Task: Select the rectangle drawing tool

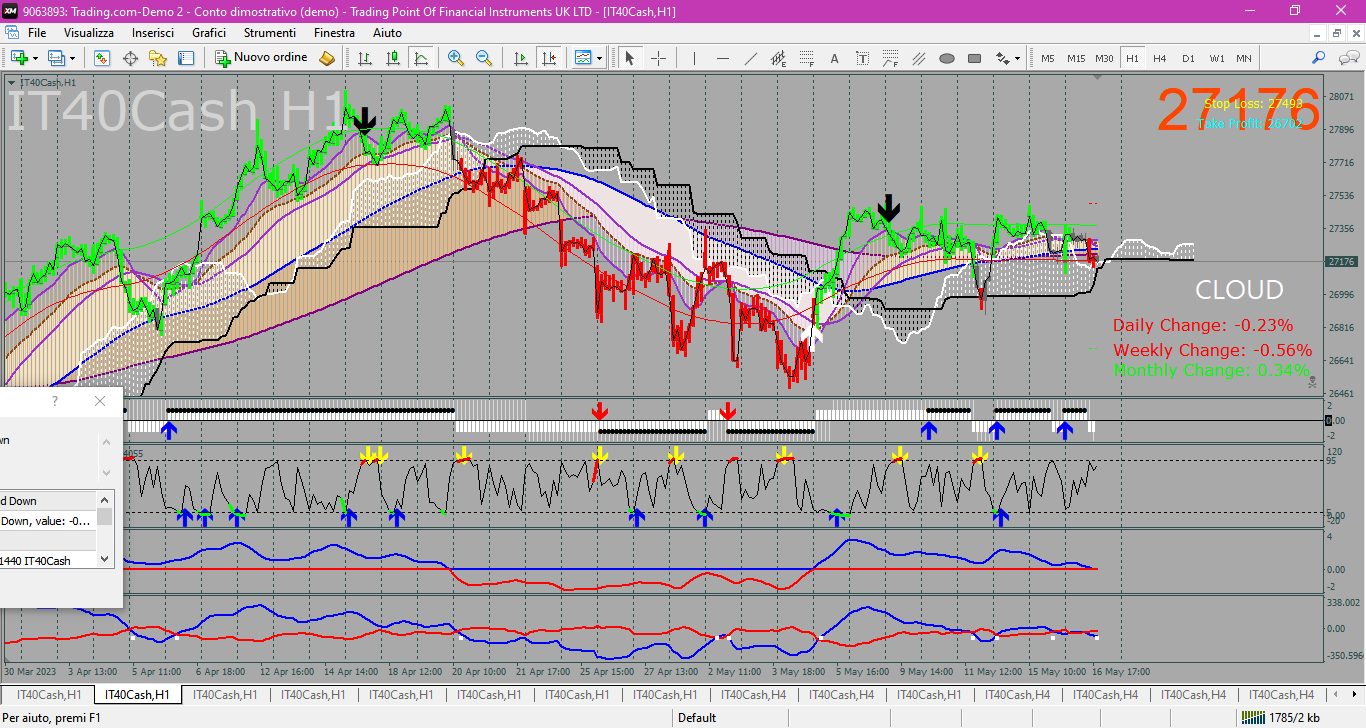Action: tap(974, 58)
